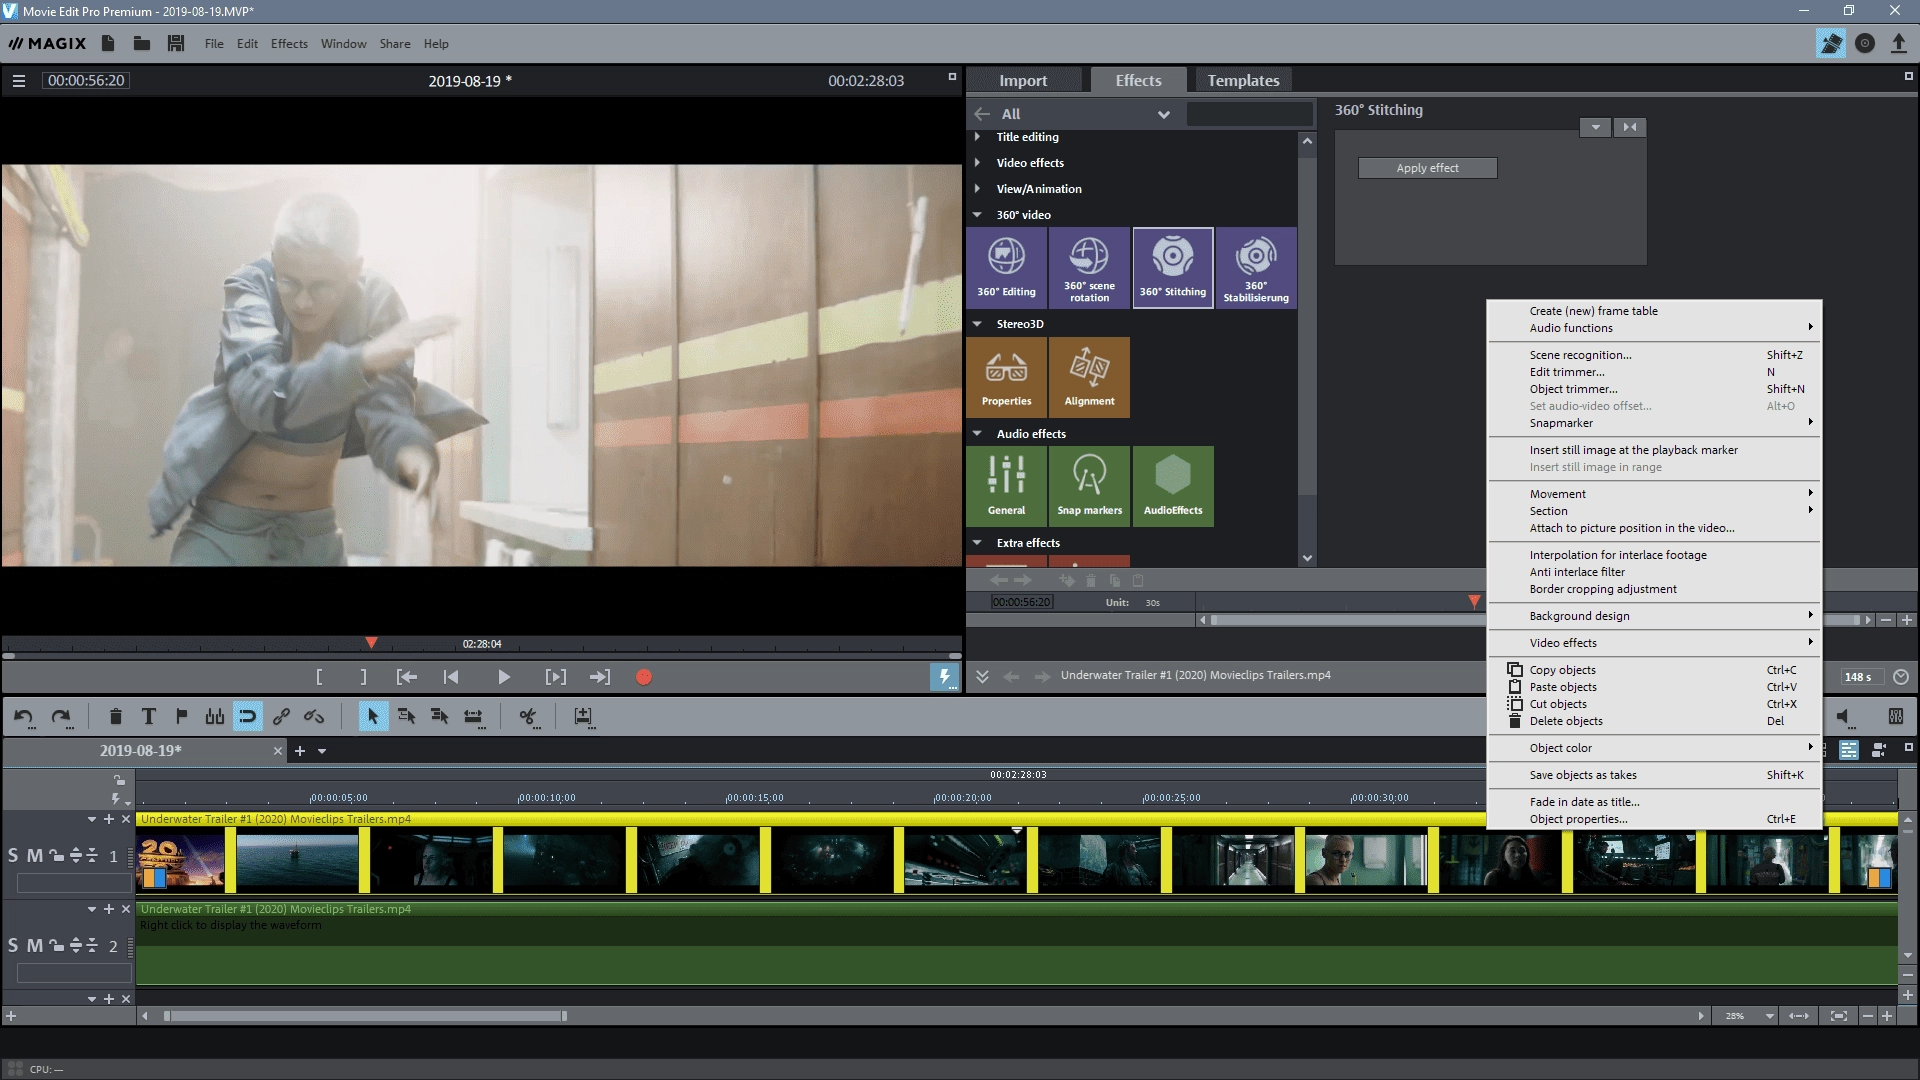This screenshot has height=1080, width=1920.
Task: Click the group objects link icon
Action: point(281,716)
